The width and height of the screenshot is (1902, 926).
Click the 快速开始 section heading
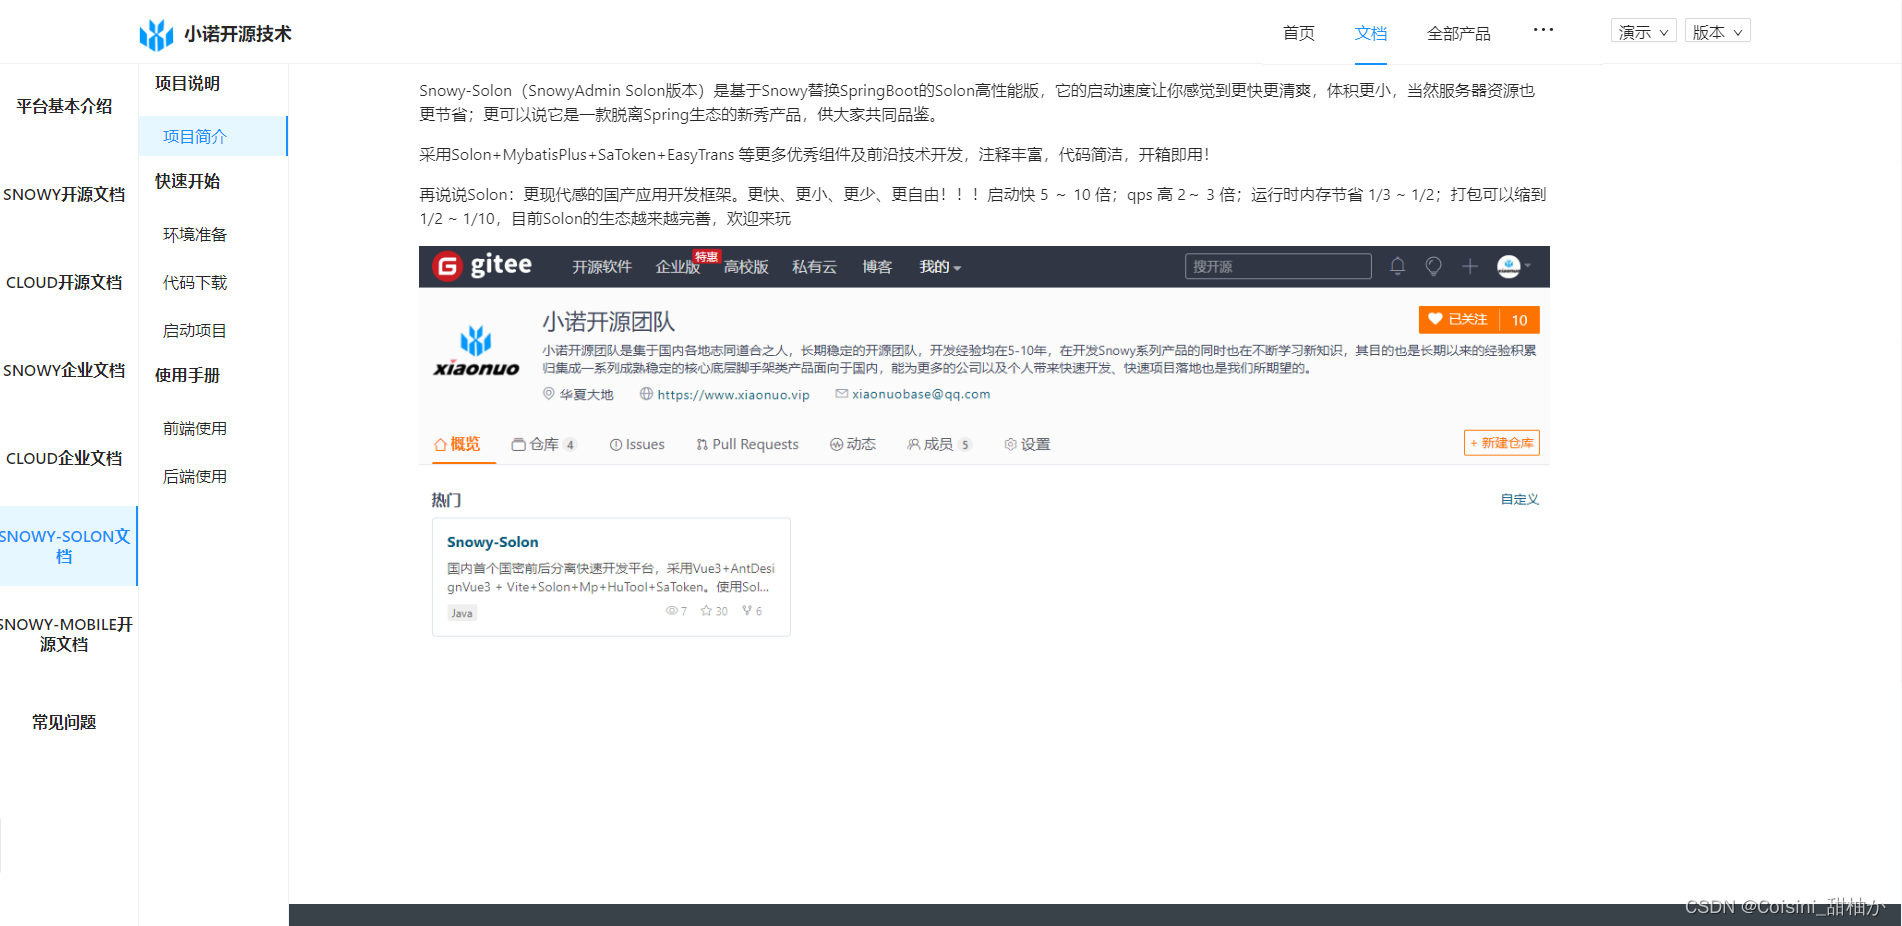(x=187, y=181)
